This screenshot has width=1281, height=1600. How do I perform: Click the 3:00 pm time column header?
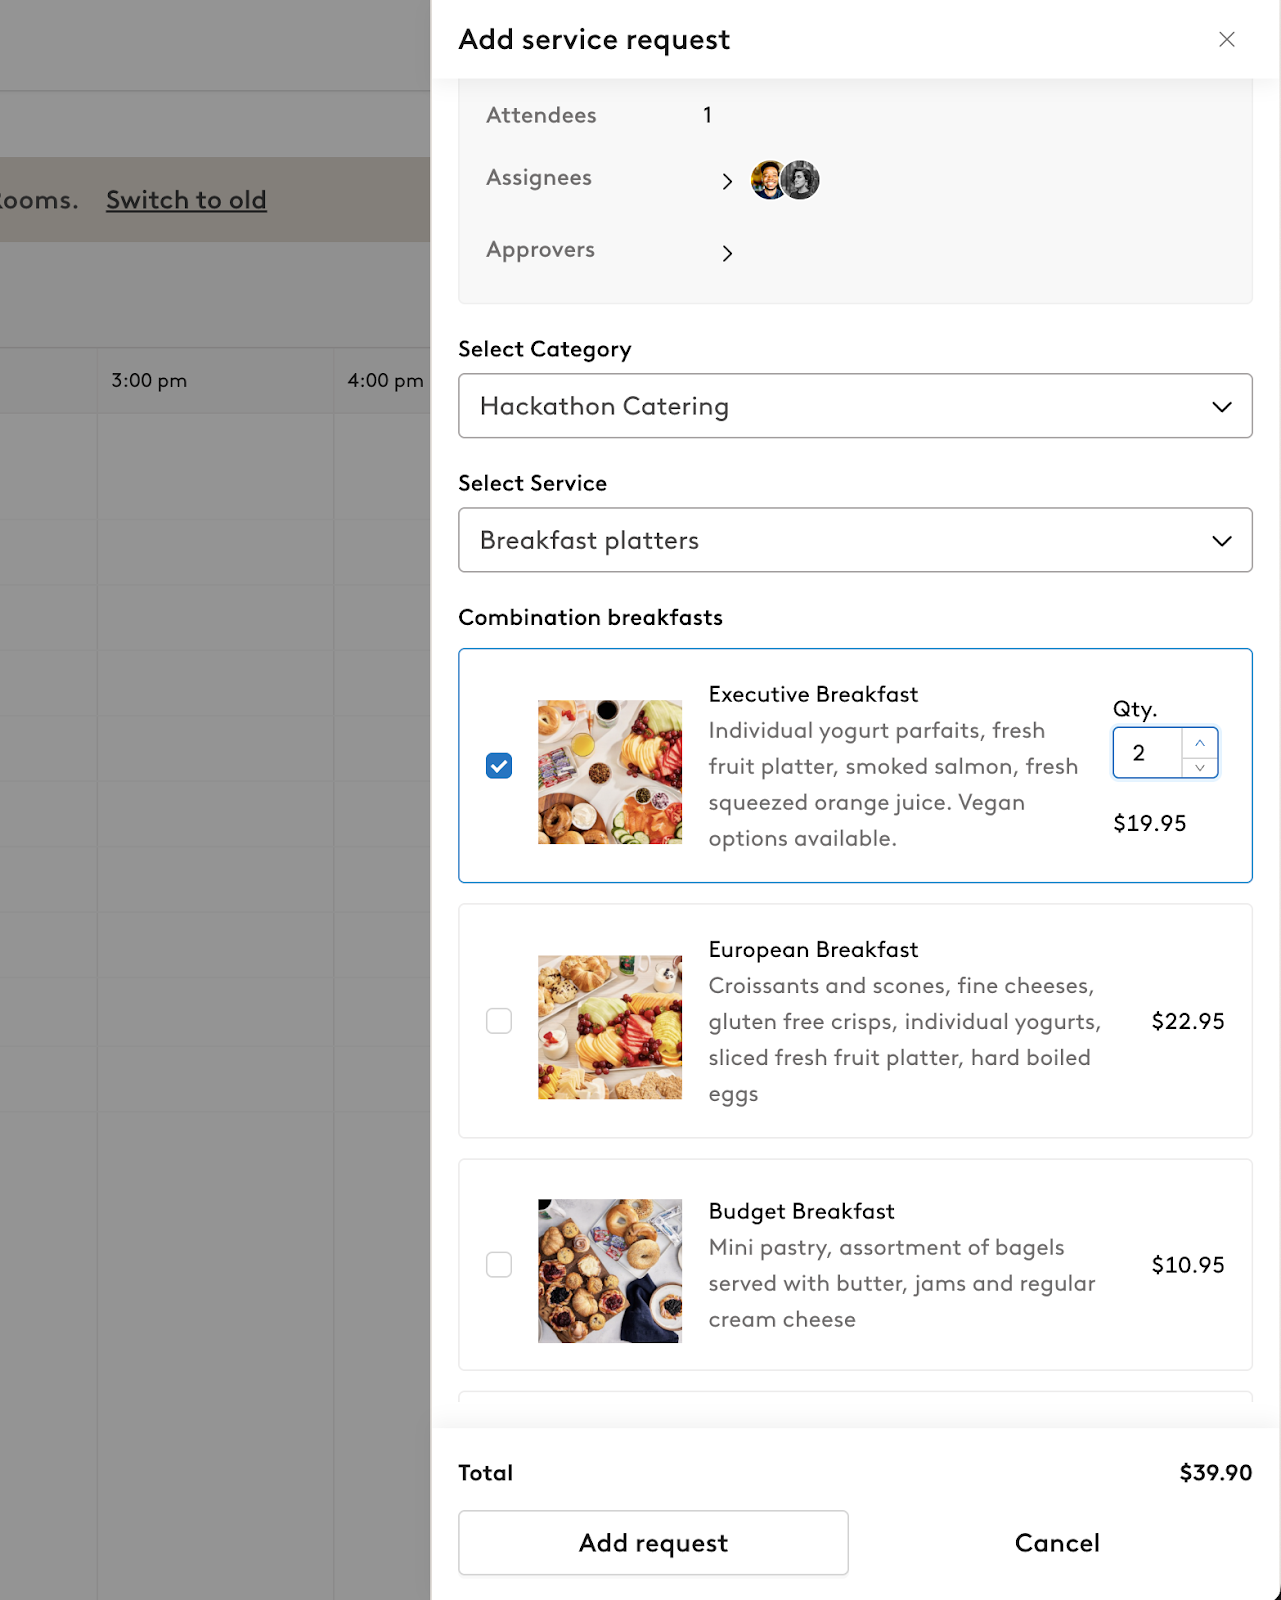click(149, 381)
